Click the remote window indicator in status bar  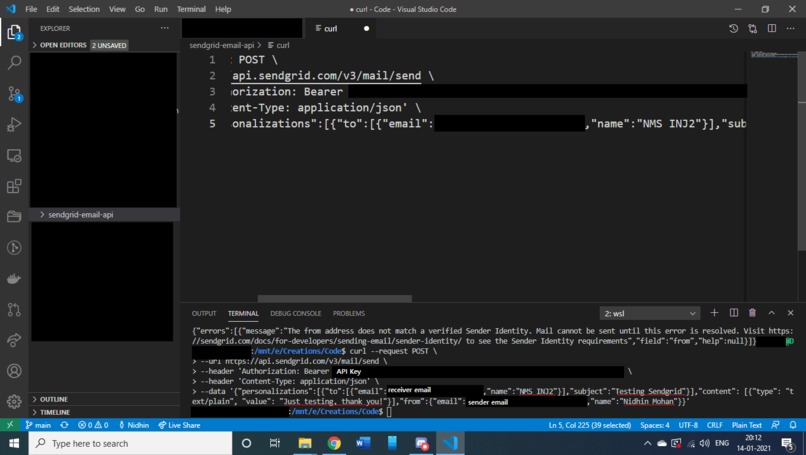click(10, 425)
